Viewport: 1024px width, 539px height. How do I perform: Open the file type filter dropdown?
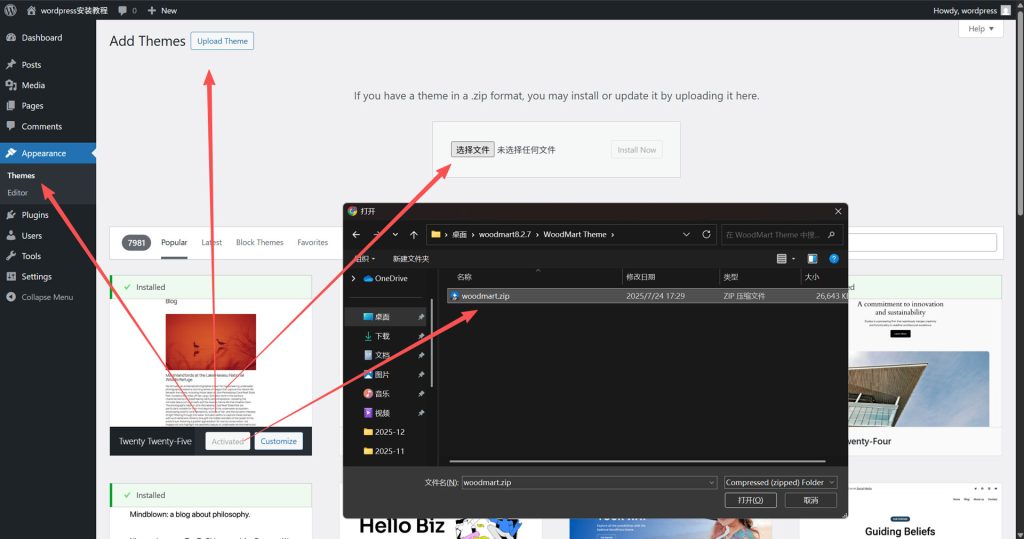pos(780,482)
